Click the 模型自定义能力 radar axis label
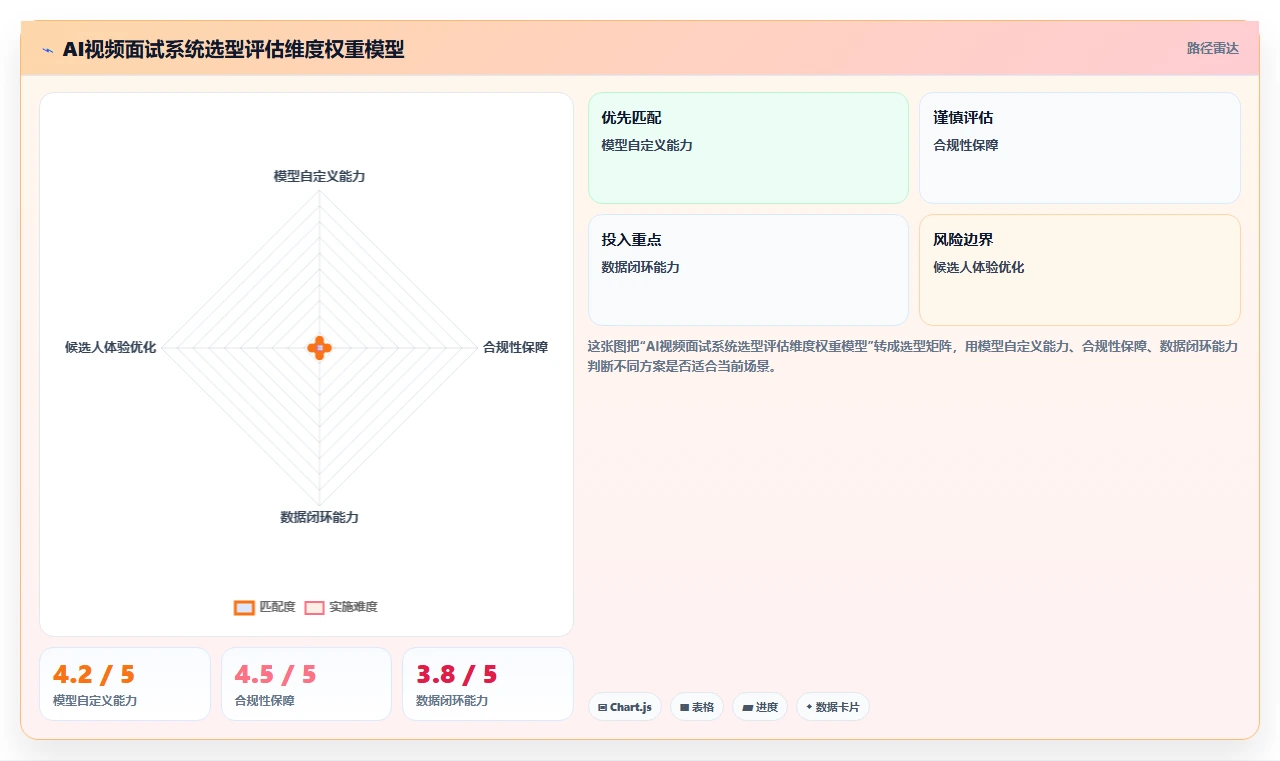The width and height of the screenshot is (1280, 761). click(x=319, y=176)
